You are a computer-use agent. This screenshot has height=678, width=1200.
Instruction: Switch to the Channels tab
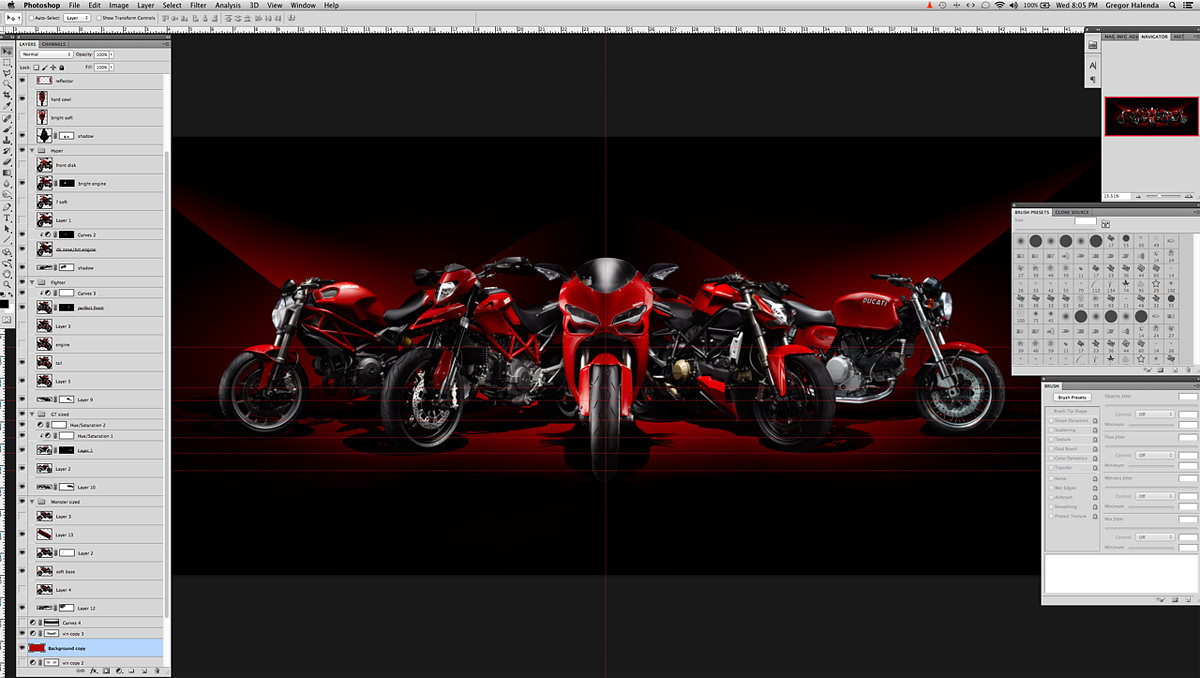(x=53, y=44)
